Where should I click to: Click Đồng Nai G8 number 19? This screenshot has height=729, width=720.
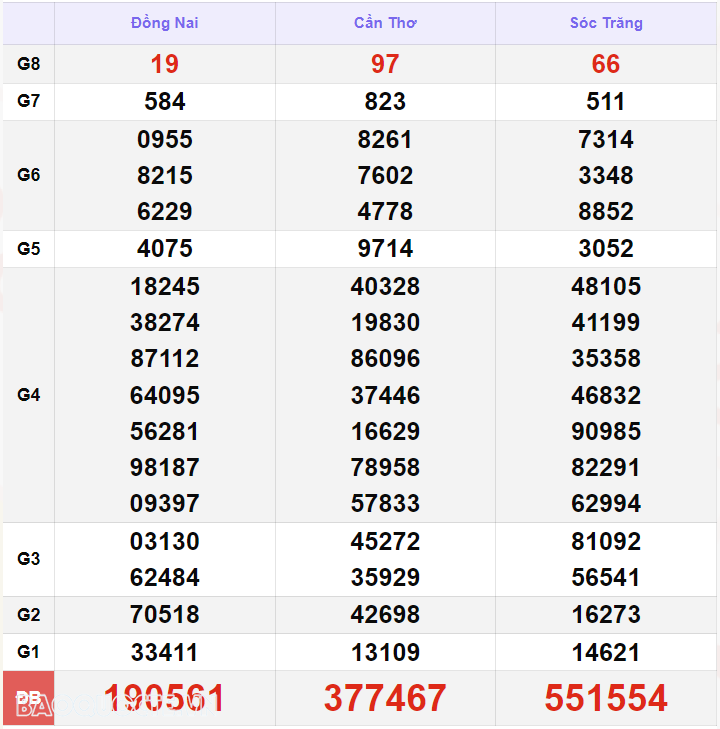pos(165,64)
